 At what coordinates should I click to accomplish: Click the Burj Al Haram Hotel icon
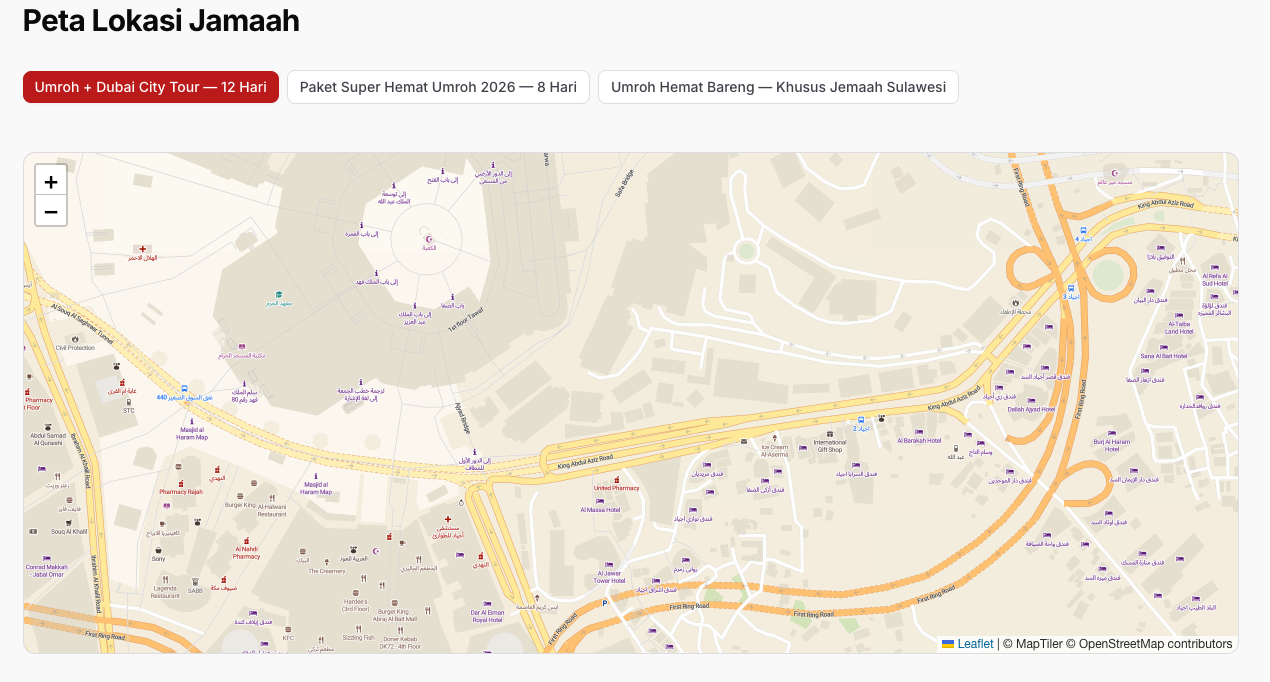pyautogui.click(x=1111, y=432)
